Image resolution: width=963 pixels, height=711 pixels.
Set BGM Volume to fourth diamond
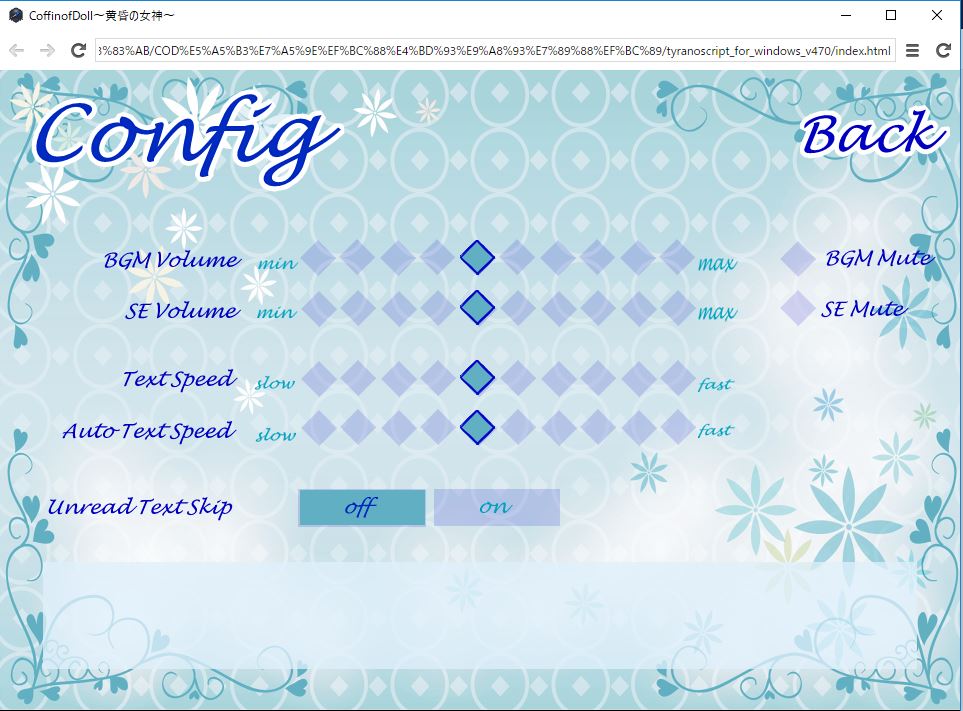pyautogui.click(x=439, y=257)
